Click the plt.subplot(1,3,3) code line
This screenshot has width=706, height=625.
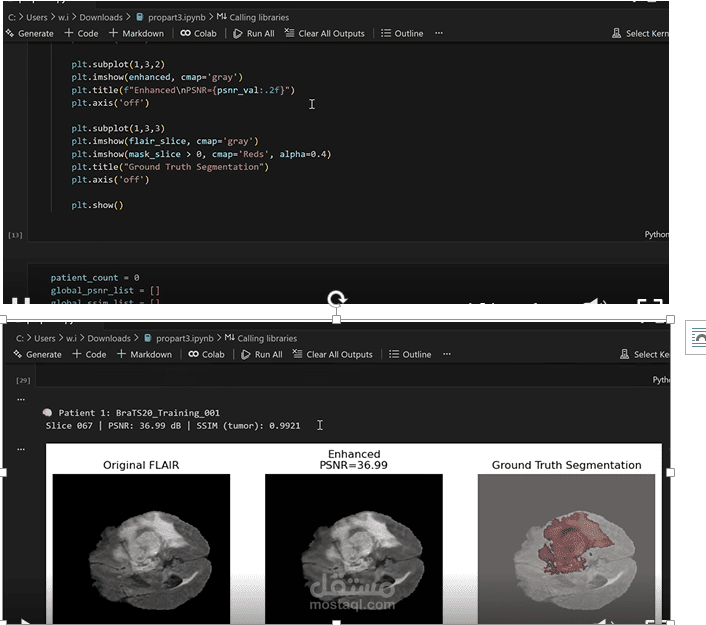coord(118,128)
